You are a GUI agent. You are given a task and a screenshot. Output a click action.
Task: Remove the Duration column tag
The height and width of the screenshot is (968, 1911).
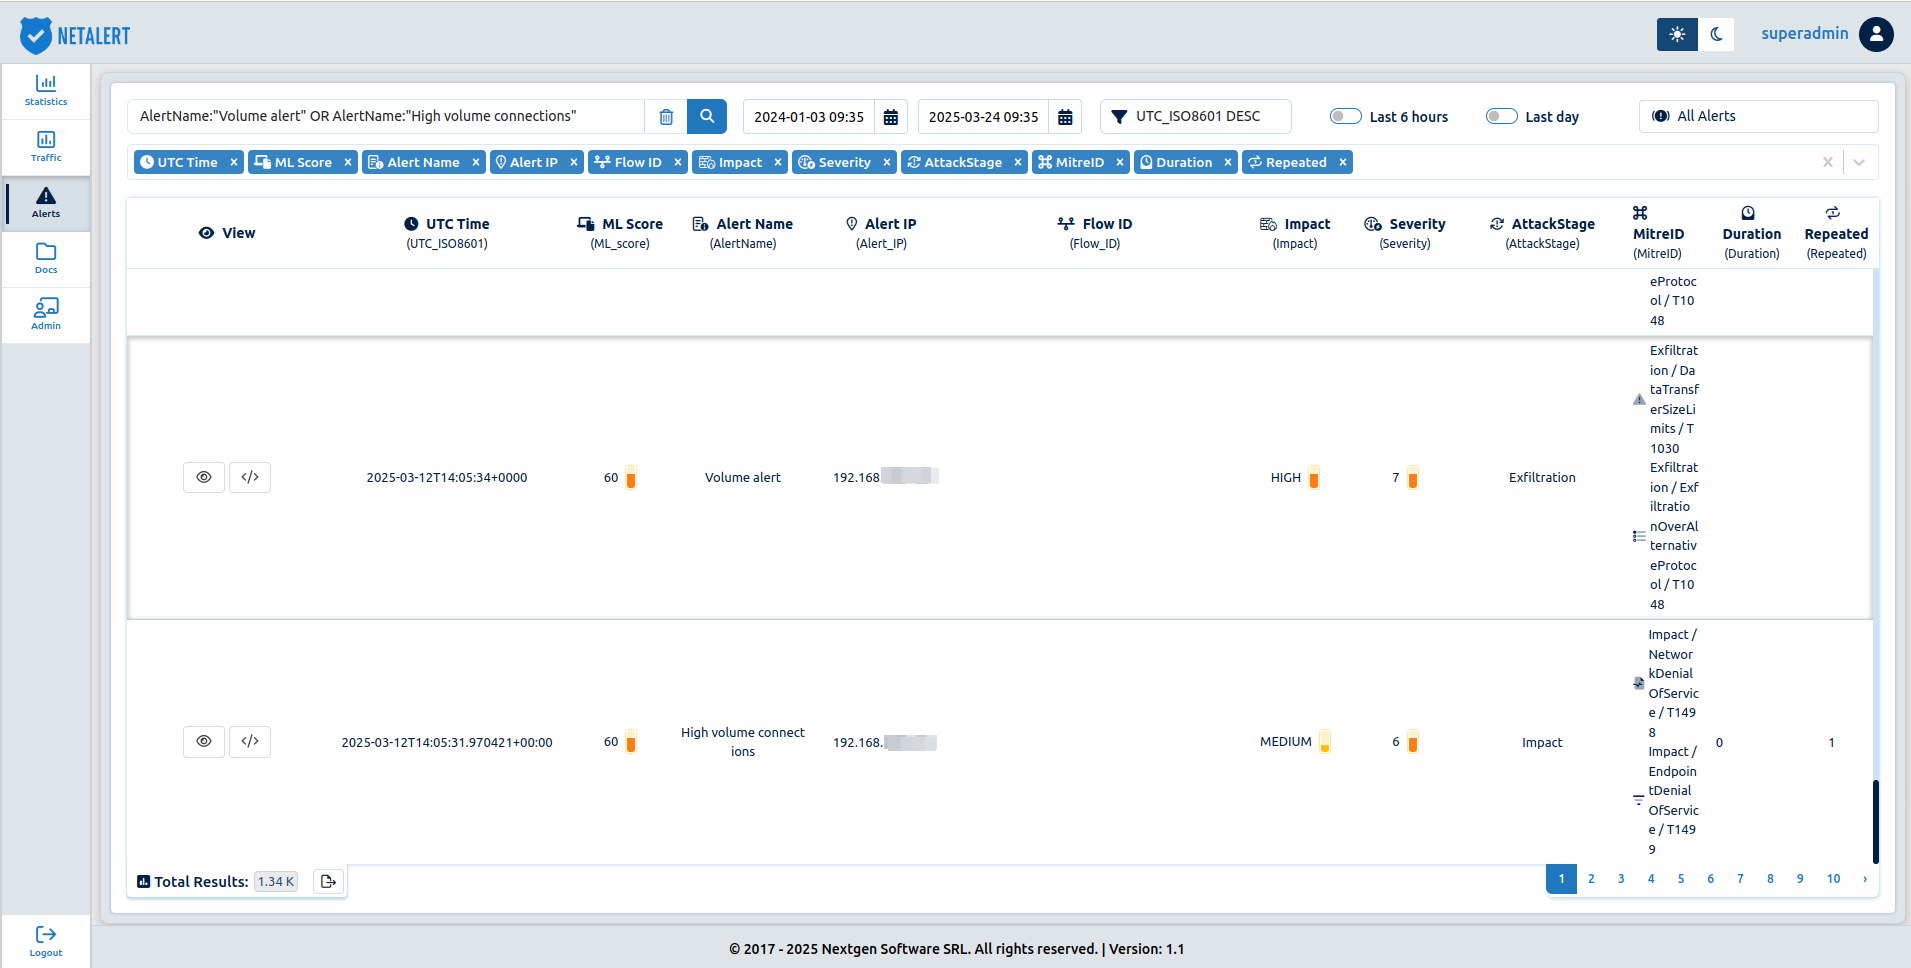click(1228, 162)
